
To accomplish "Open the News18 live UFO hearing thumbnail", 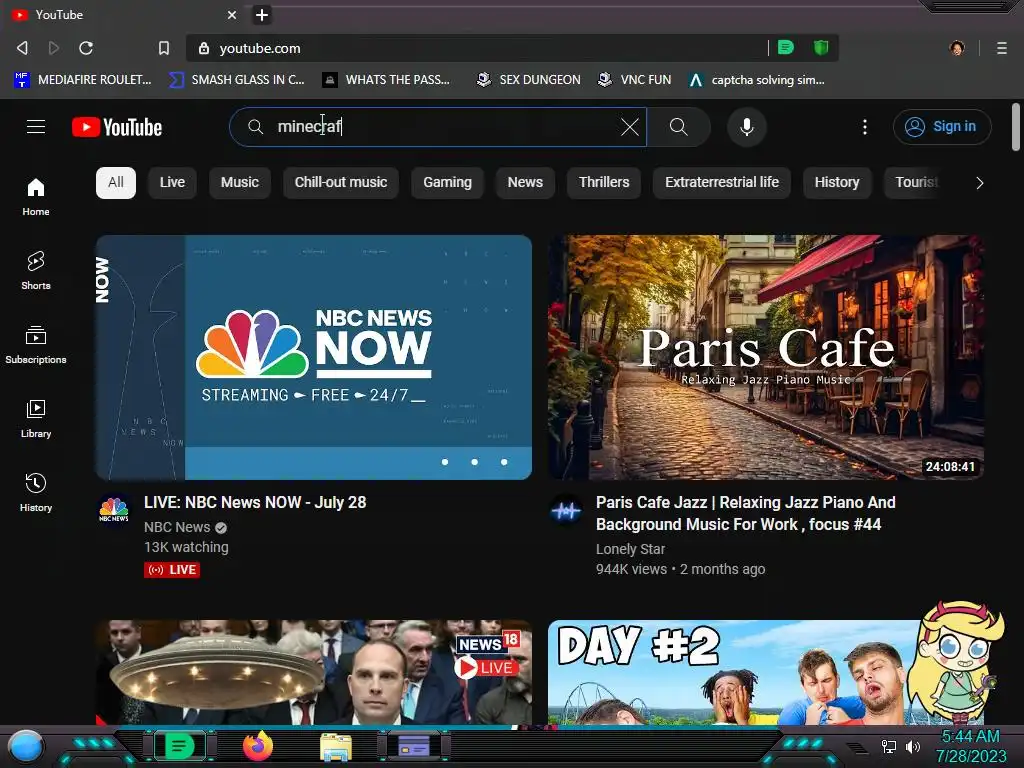I will pyautogui.click(x=313, y=672).
